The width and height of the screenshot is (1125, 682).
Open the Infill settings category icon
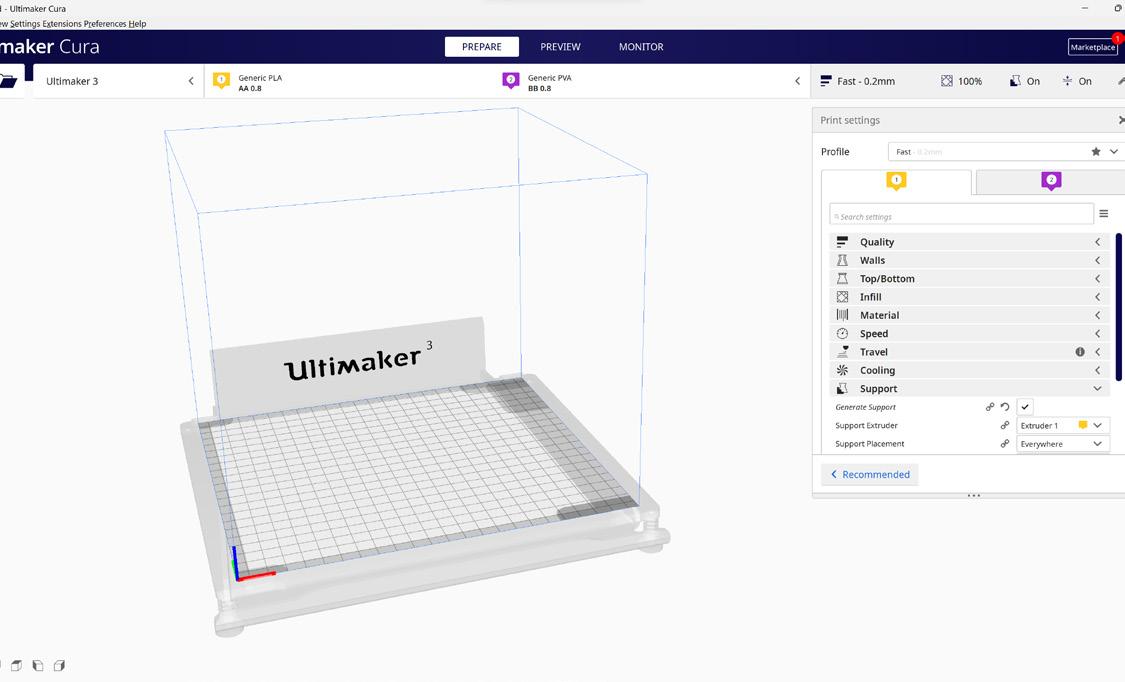pyautogui.click(x=842, y=297)
